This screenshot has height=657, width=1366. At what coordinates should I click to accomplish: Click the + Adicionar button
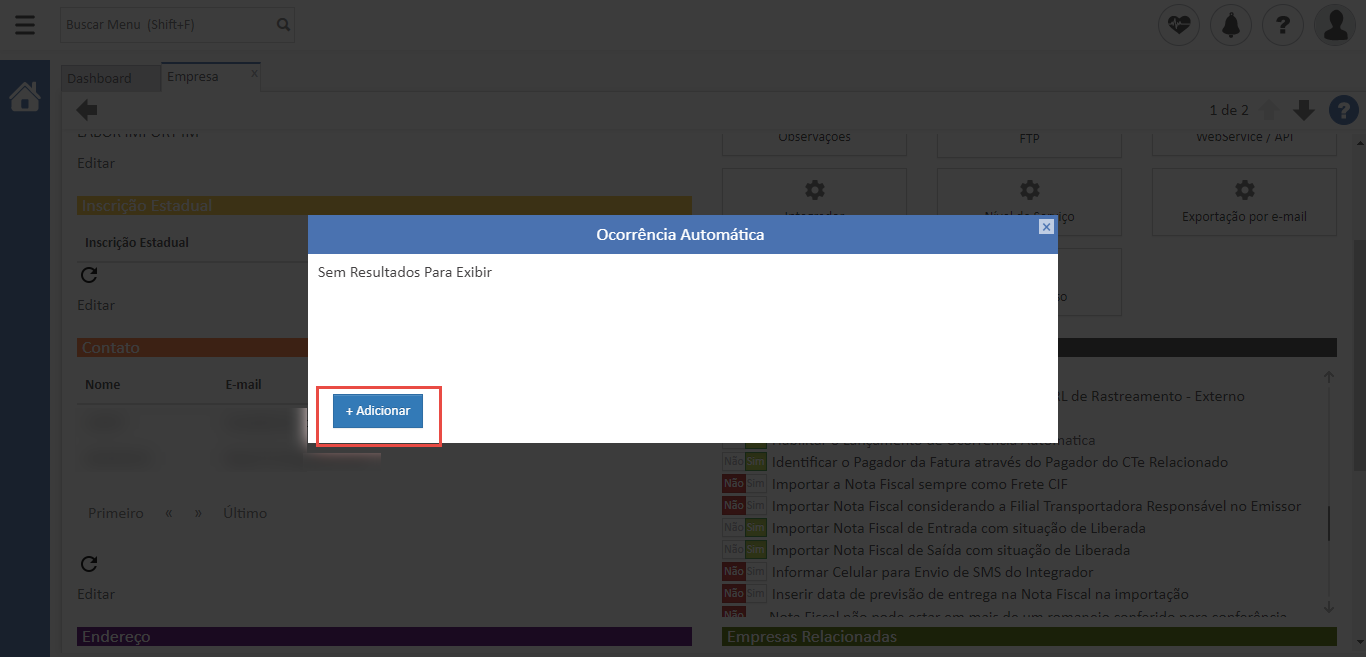click(x=378, y=411)
